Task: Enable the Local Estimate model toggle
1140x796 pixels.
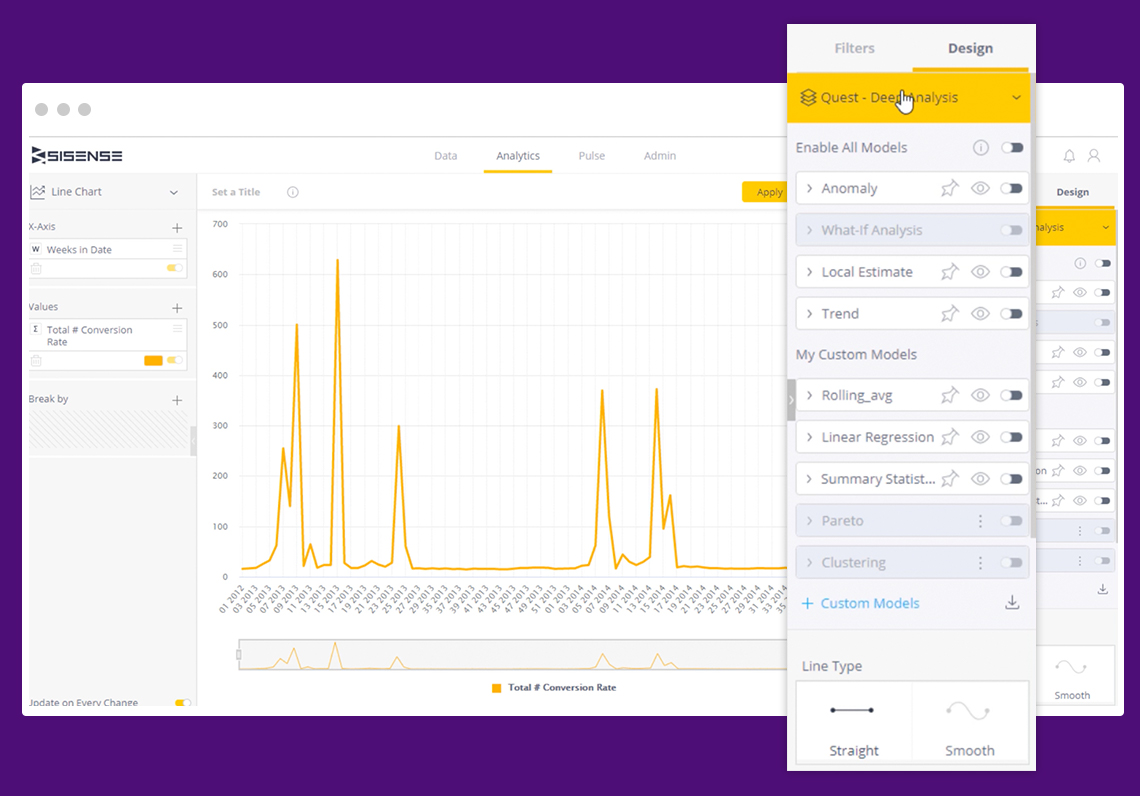Action: click(x=1012, y=272)
